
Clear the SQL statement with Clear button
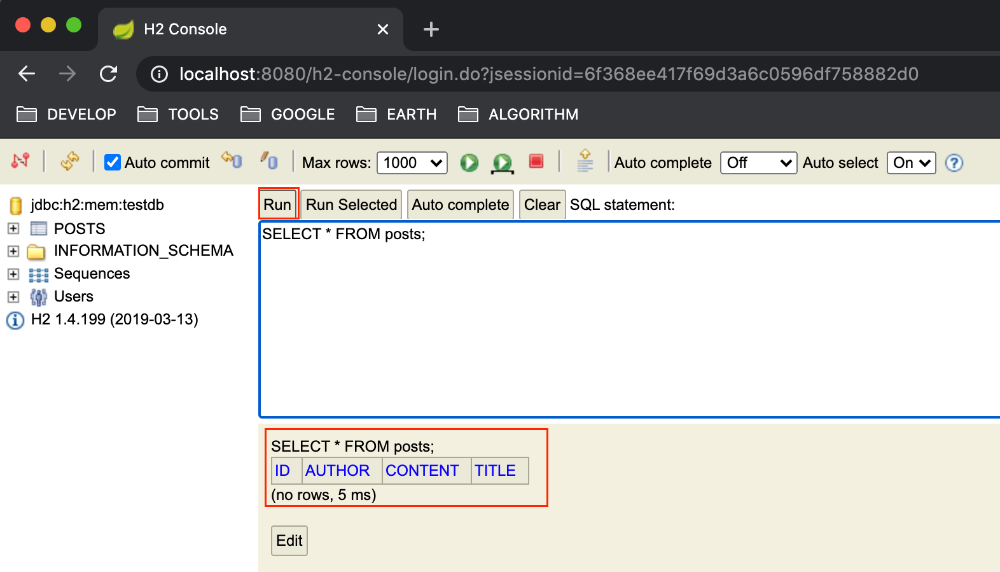coord(542,205)
